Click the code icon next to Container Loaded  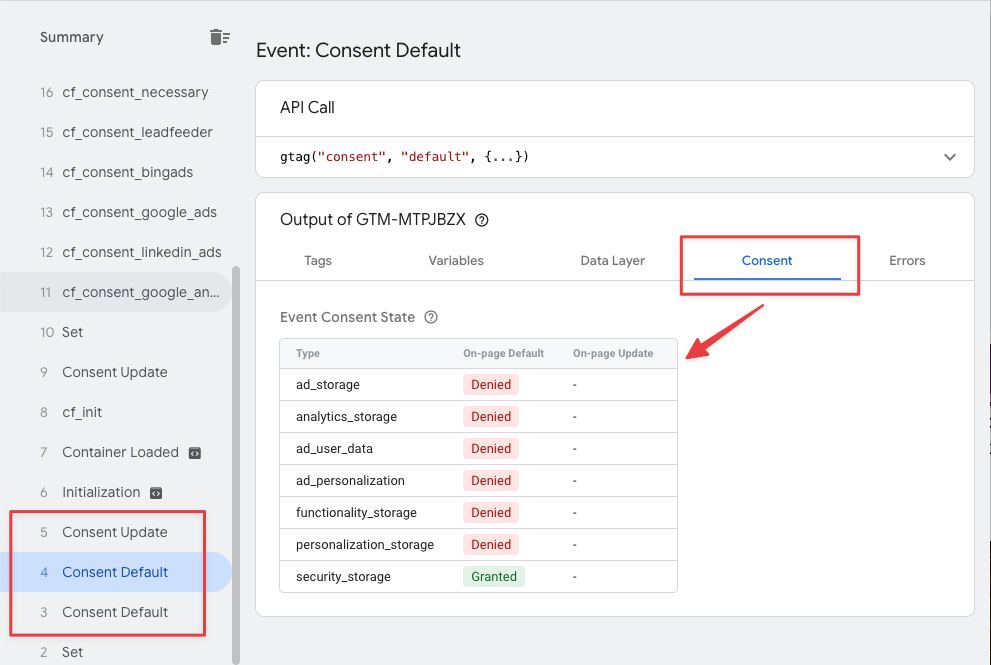(195, 453)
